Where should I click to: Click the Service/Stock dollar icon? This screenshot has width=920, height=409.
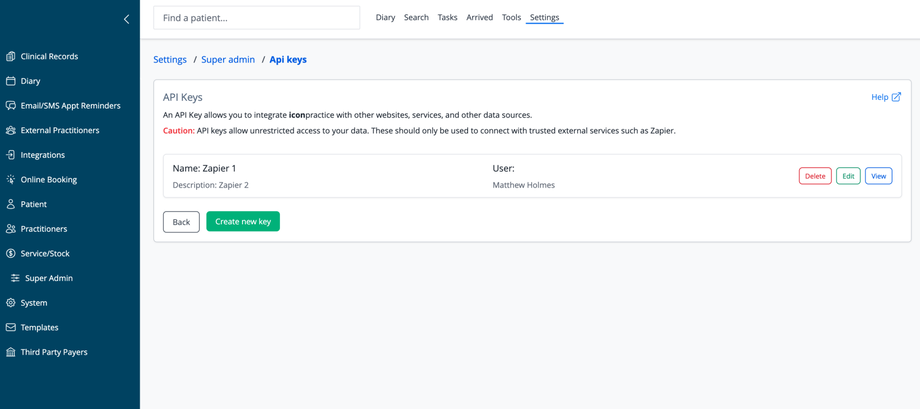[x=11, y=254]
